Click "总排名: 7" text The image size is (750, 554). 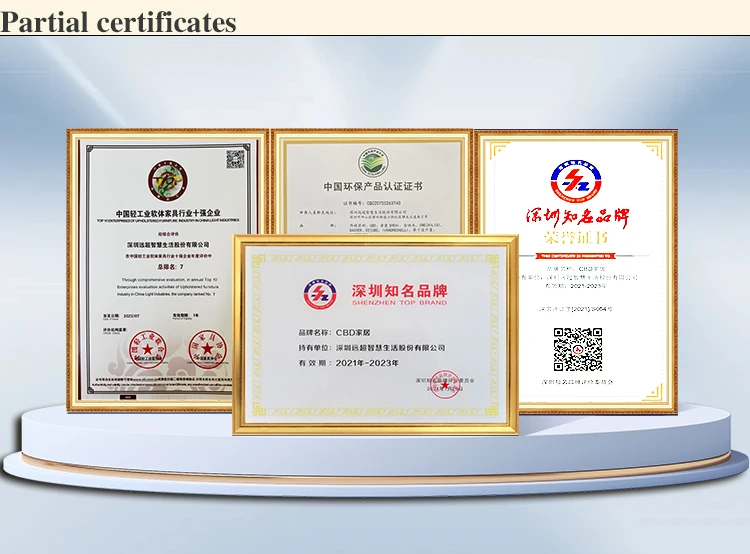[170, 266]
